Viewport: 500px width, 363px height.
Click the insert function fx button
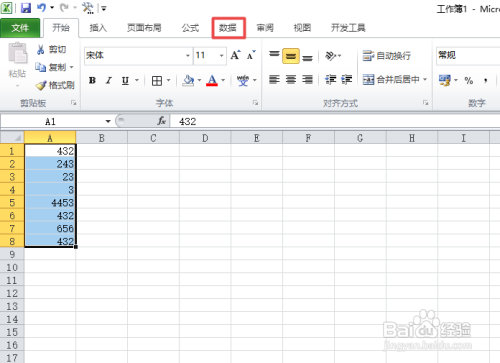[x=162, y=121]
